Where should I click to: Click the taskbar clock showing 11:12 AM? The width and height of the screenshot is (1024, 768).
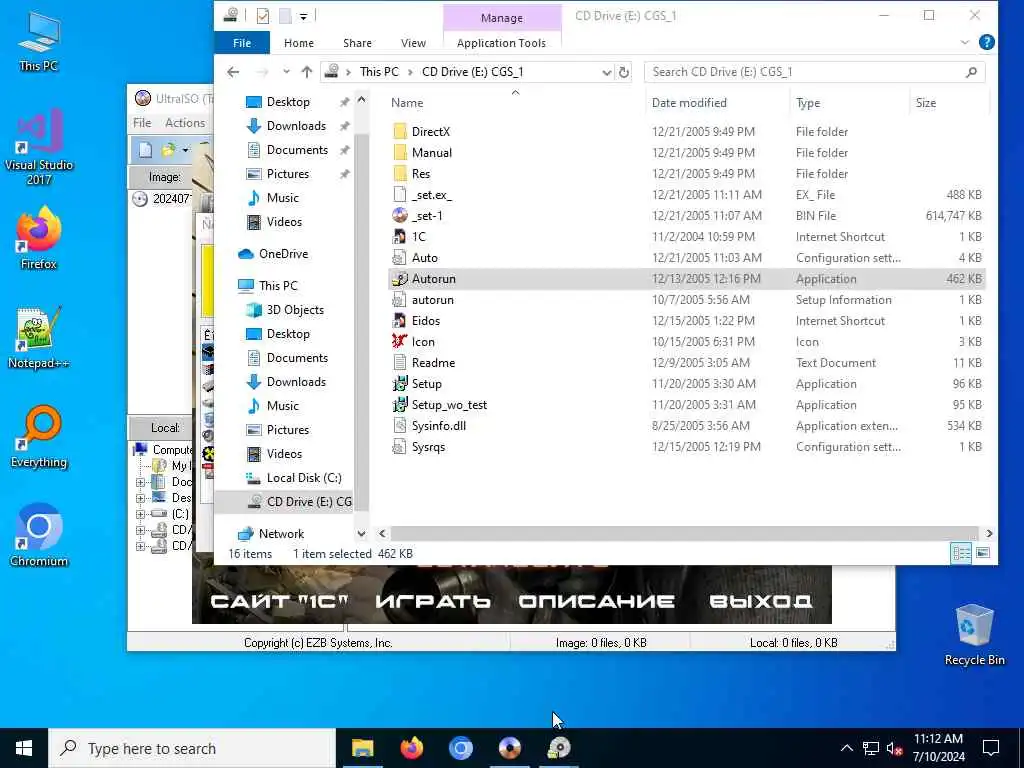tap(938, 748)
